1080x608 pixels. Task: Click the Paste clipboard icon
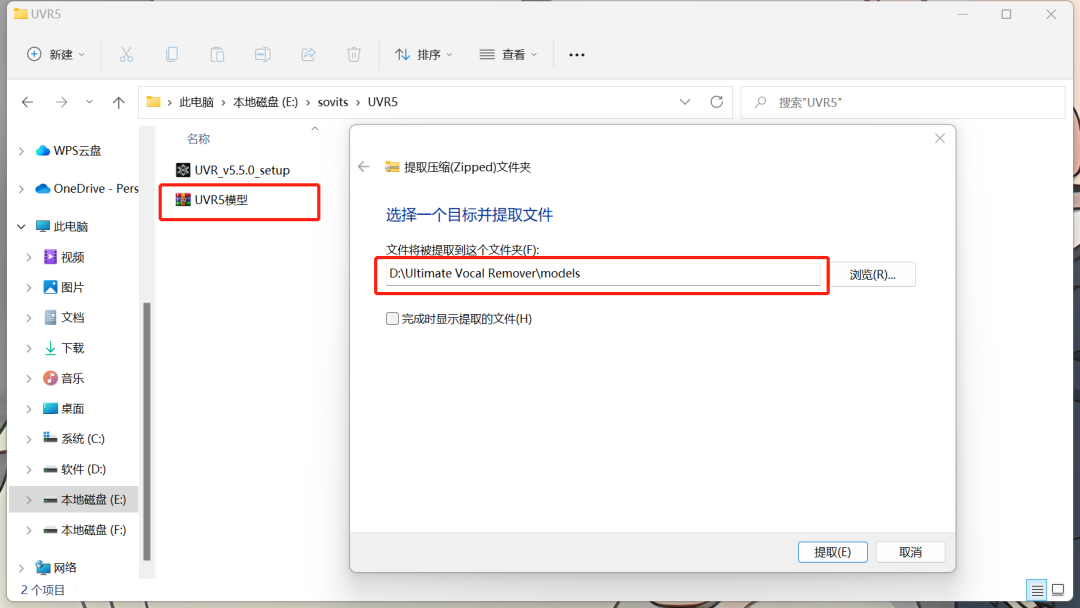pyautogui.click(x=217, y=54)
